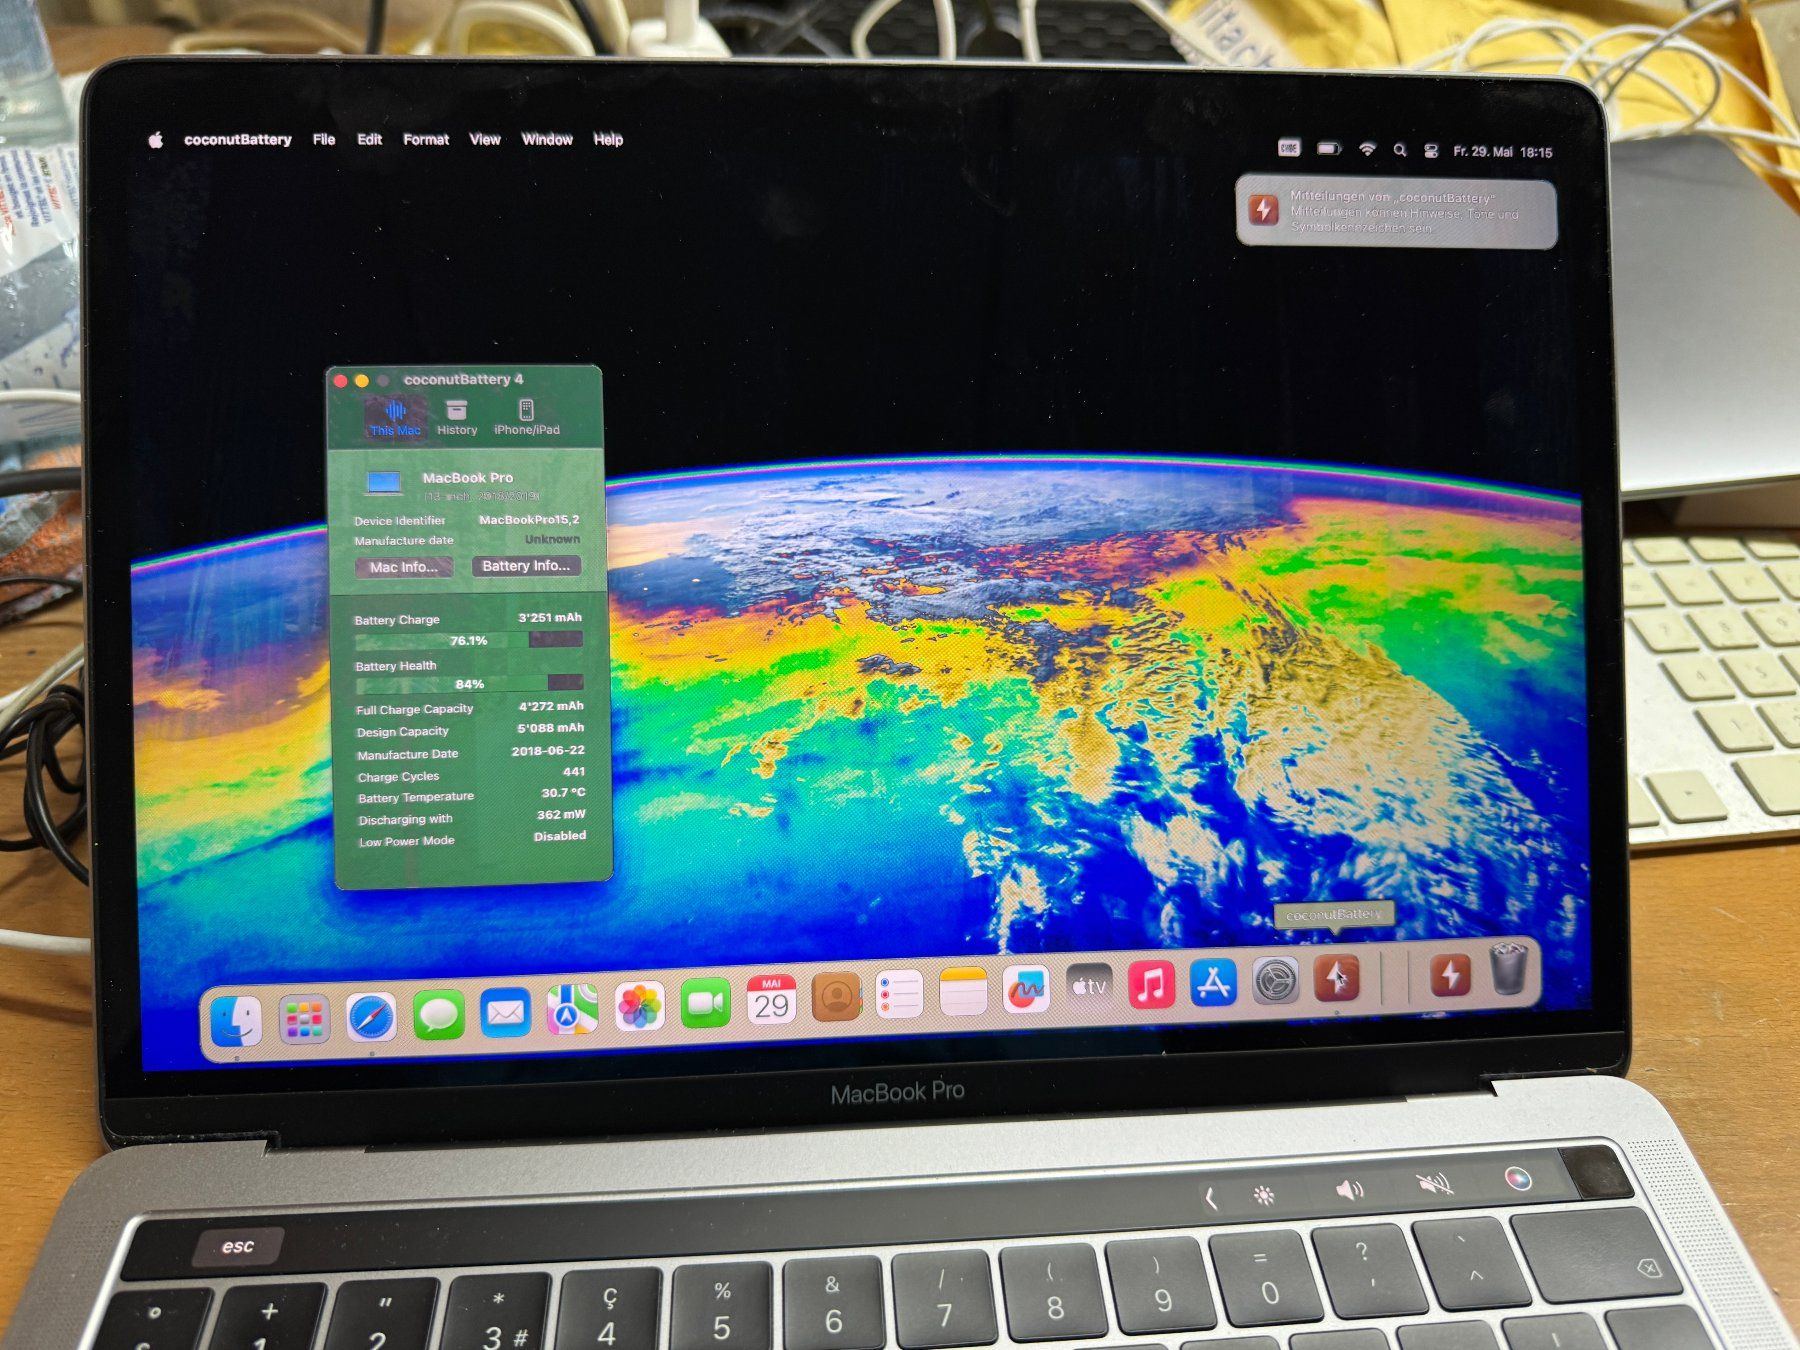Screen dimensions: 1800x1350
Task: Click the battery Manufacture Date 2018-06-22
Action: (x=548, y=750)
